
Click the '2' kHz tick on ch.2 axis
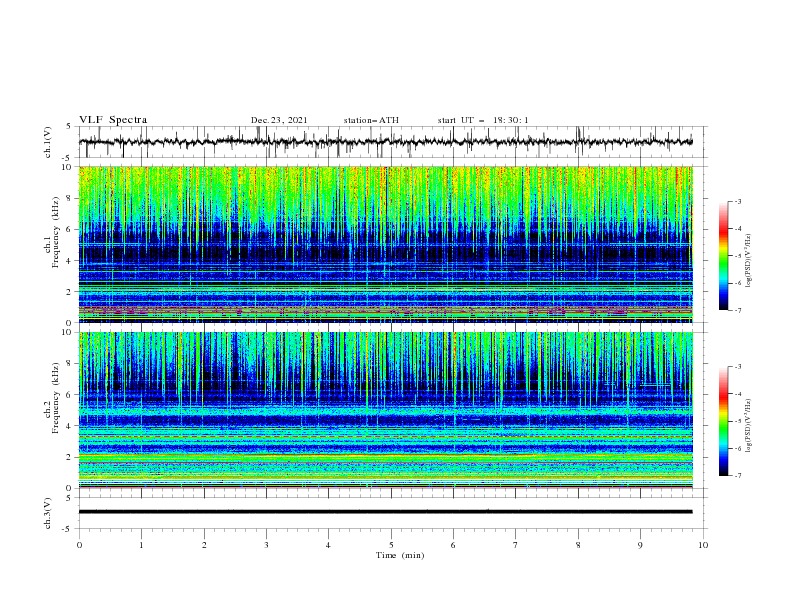pyautogui.click(x=70, y=457)
